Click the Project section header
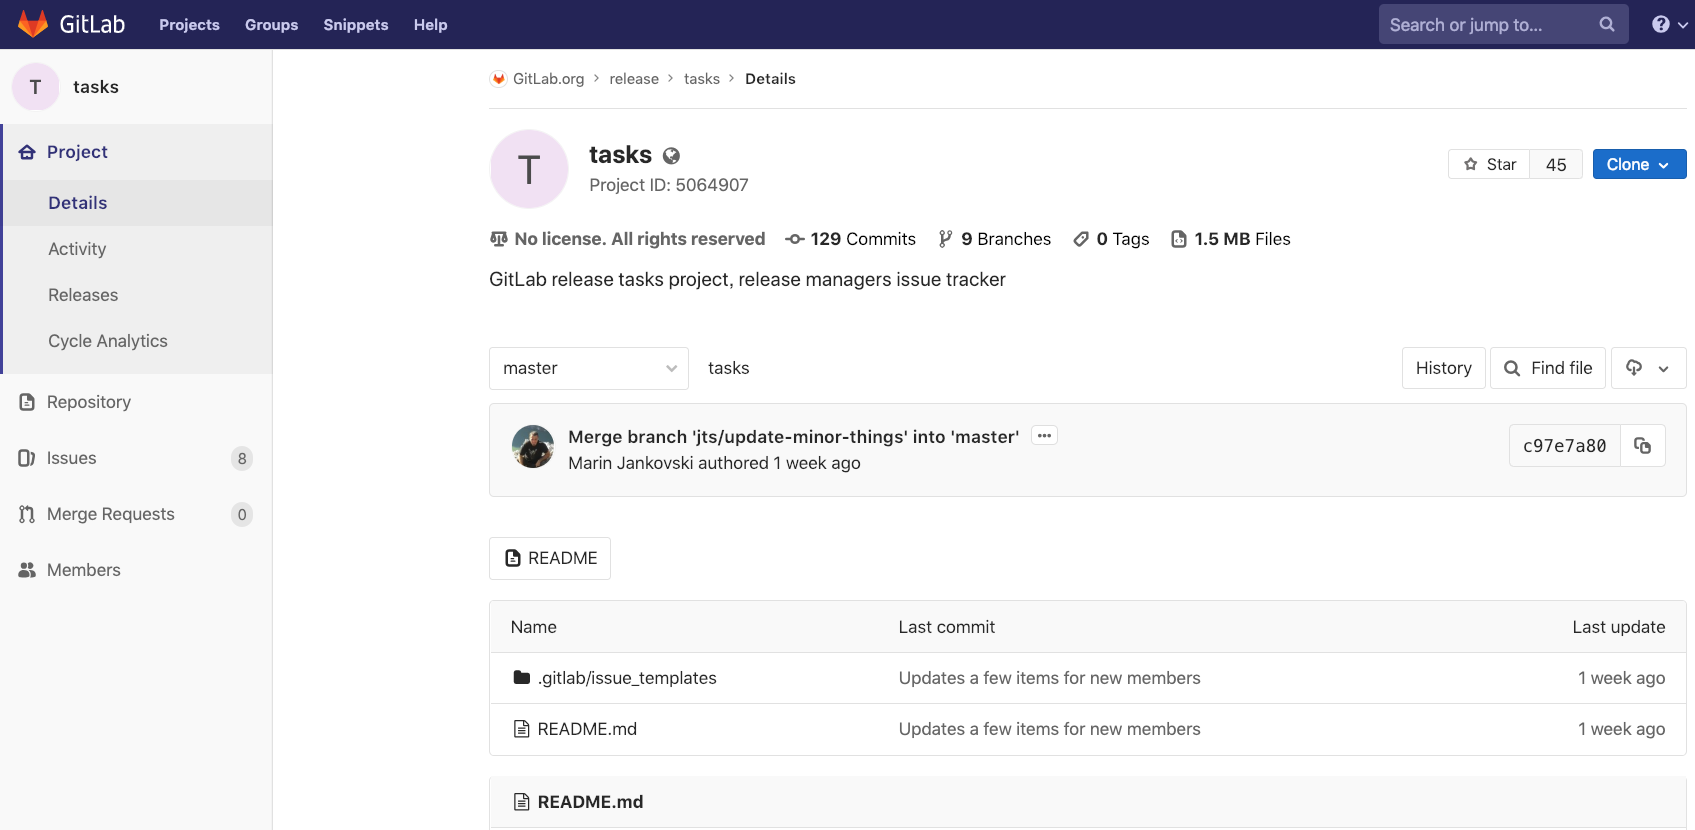Image resolution: width=1695 pixels, height=830 pixels. click(136, 152)
